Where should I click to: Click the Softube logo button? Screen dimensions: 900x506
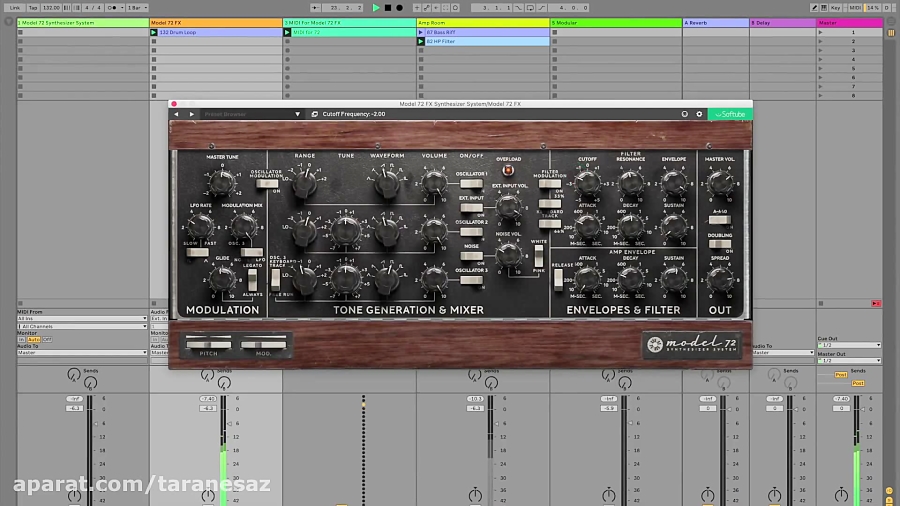coord(730,114)
